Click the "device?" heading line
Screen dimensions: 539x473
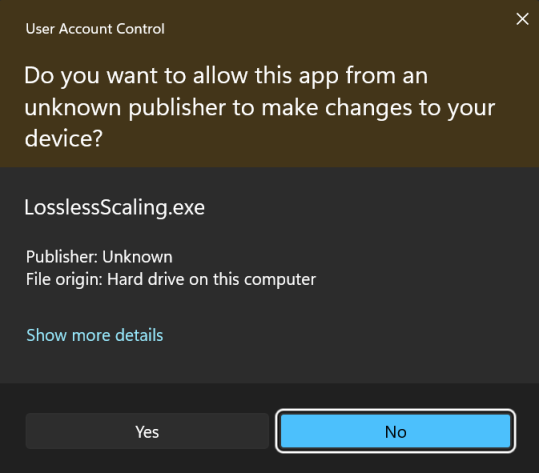(64, 139)
